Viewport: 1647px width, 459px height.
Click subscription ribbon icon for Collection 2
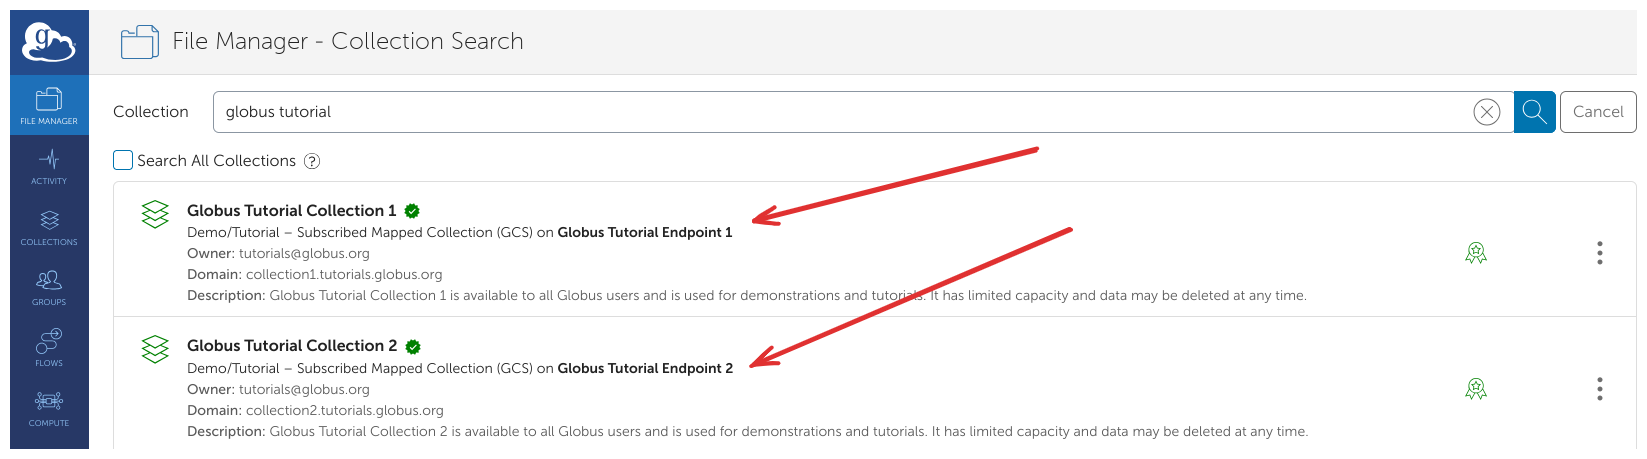pyautogui.click(x=1475, y=389)
